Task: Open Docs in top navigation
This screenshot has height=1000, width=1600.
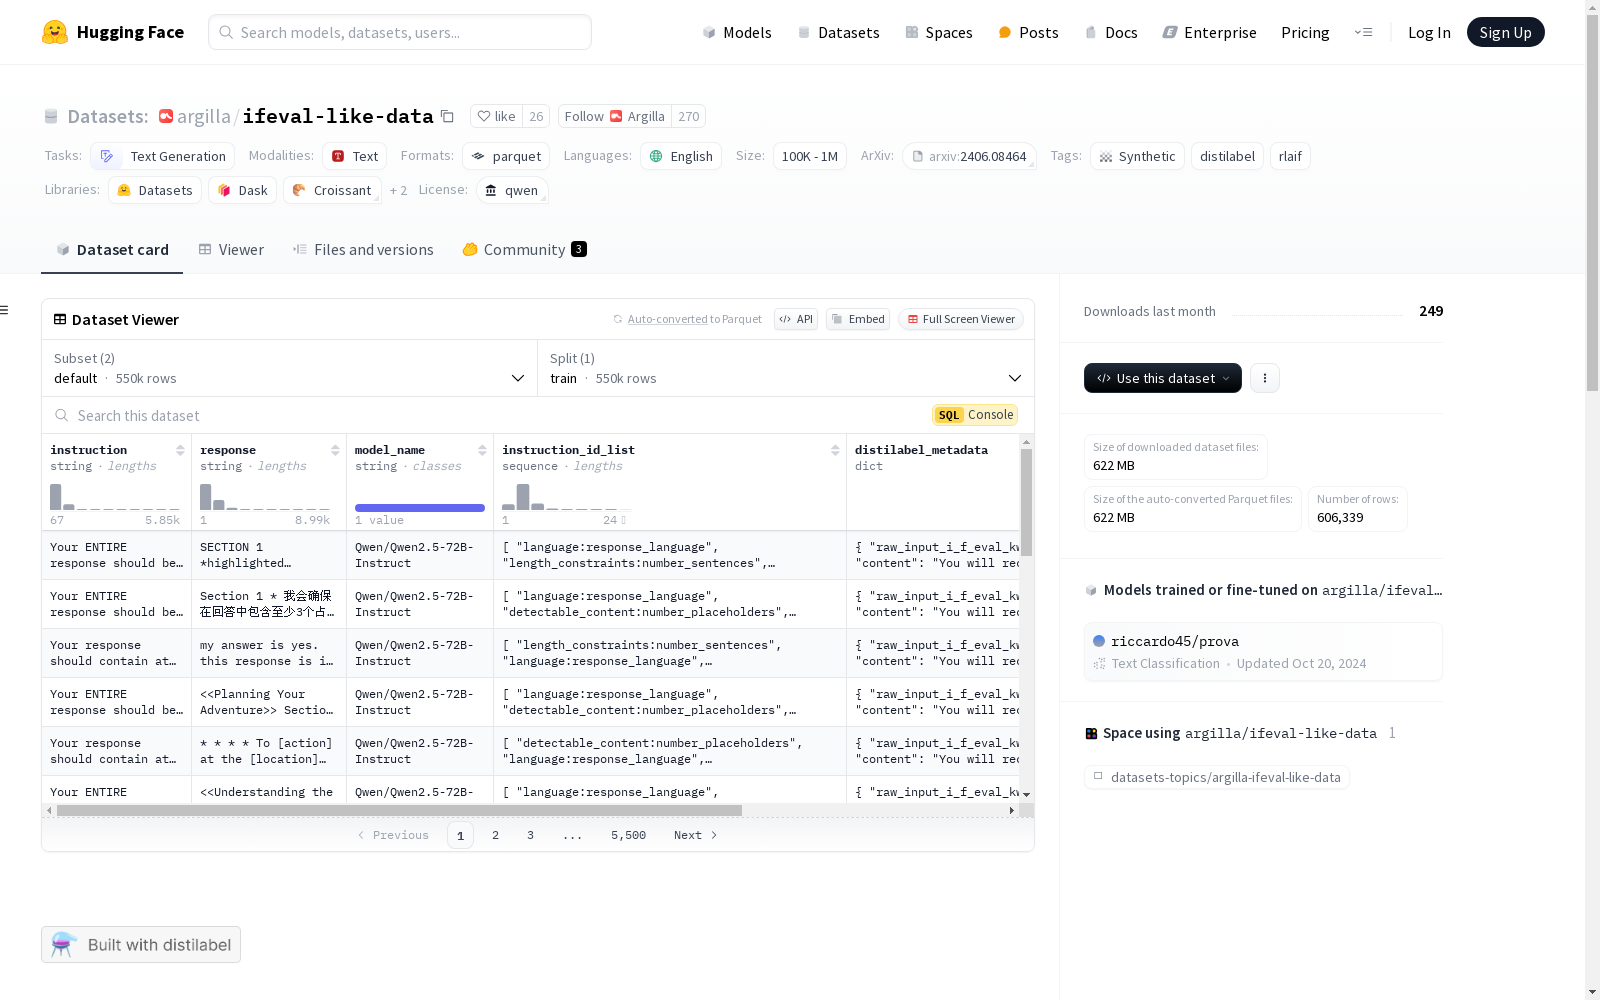Action: tap(1111, 33)
